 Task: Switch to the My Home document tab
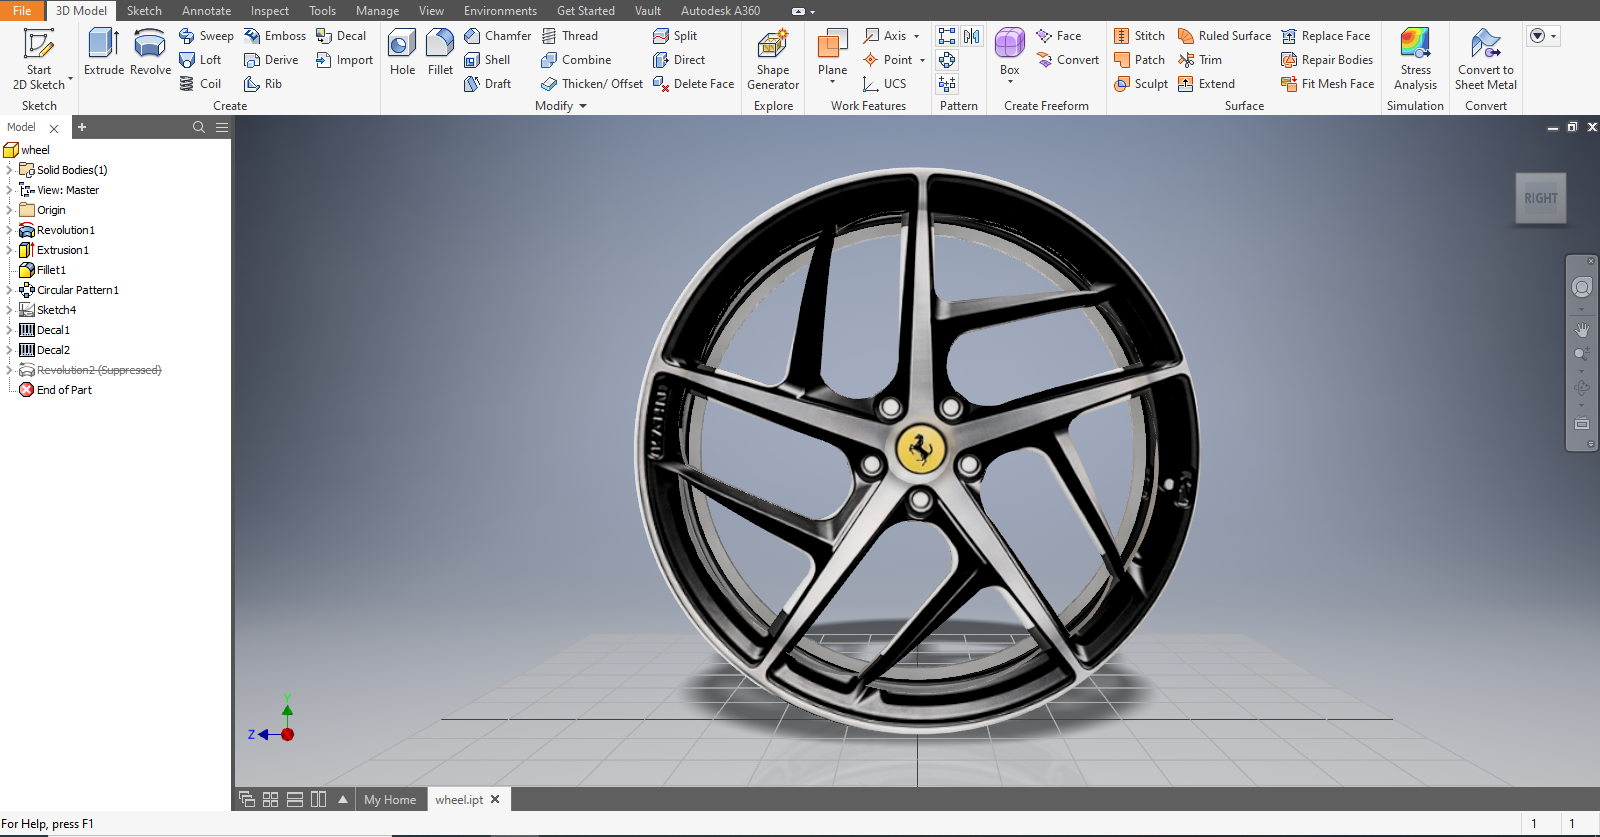tap(390, 800)
